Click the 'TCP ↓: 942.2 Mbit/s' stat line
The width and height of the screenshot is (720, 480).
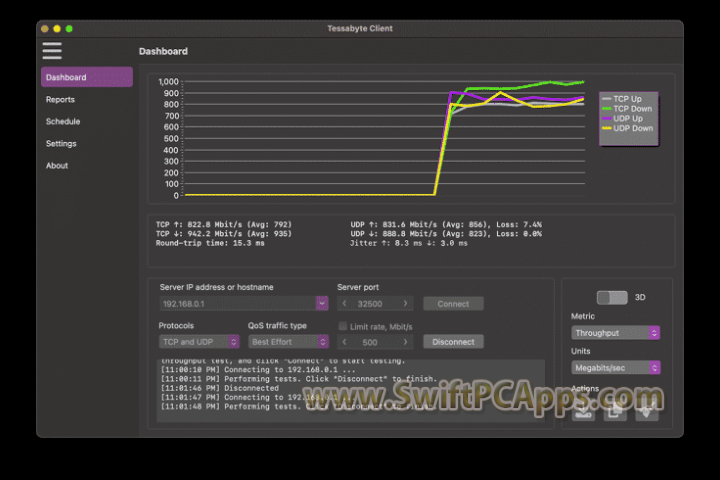(224, 234)
